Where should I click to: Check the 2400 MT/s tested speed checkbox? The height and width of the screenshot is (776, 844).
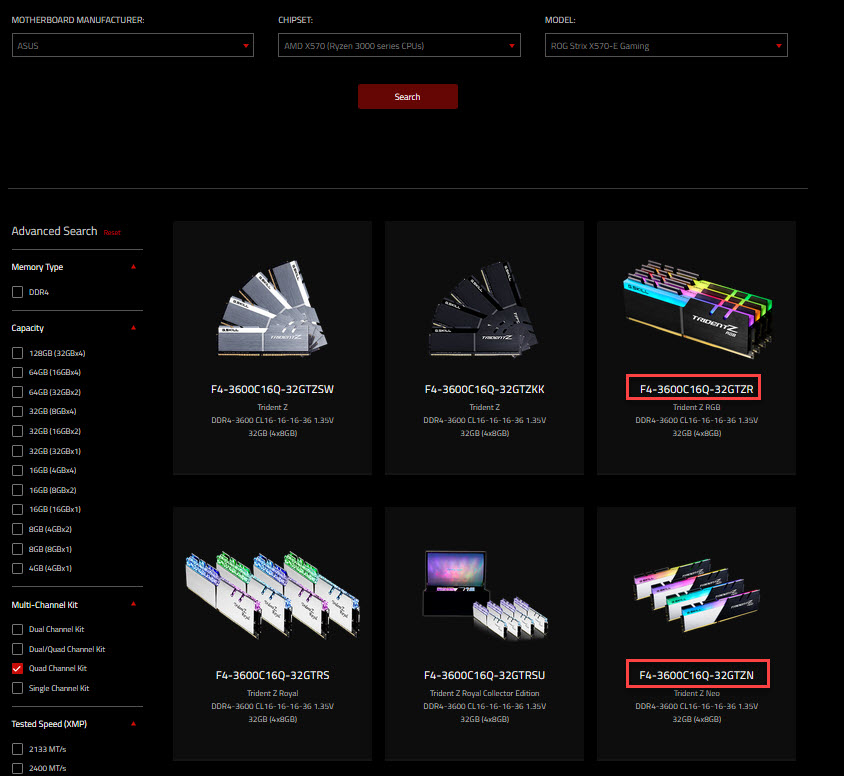click(17, 768)
